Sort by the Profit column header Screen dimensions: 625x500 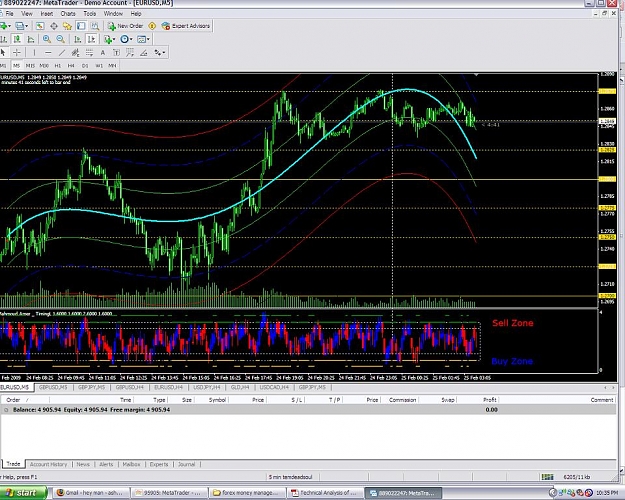click(489, 400)
